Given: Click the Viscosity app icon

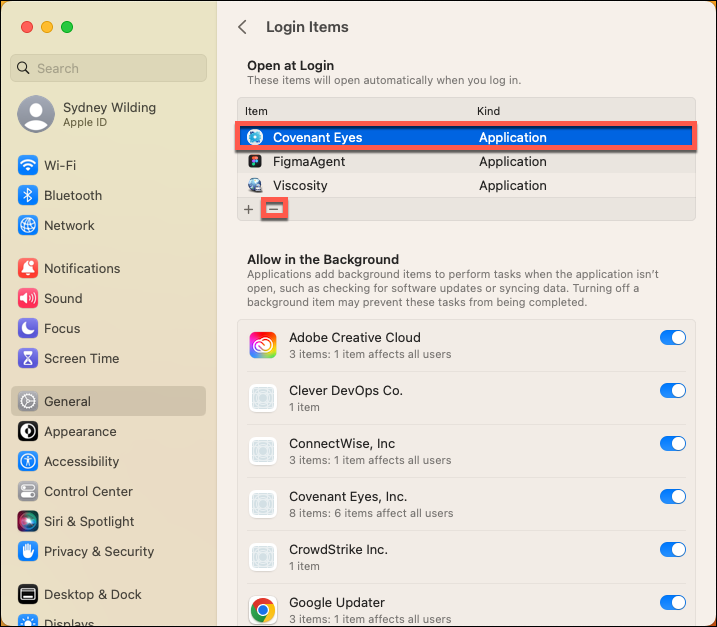Looking at the screenshot, I should pos(255,185).
